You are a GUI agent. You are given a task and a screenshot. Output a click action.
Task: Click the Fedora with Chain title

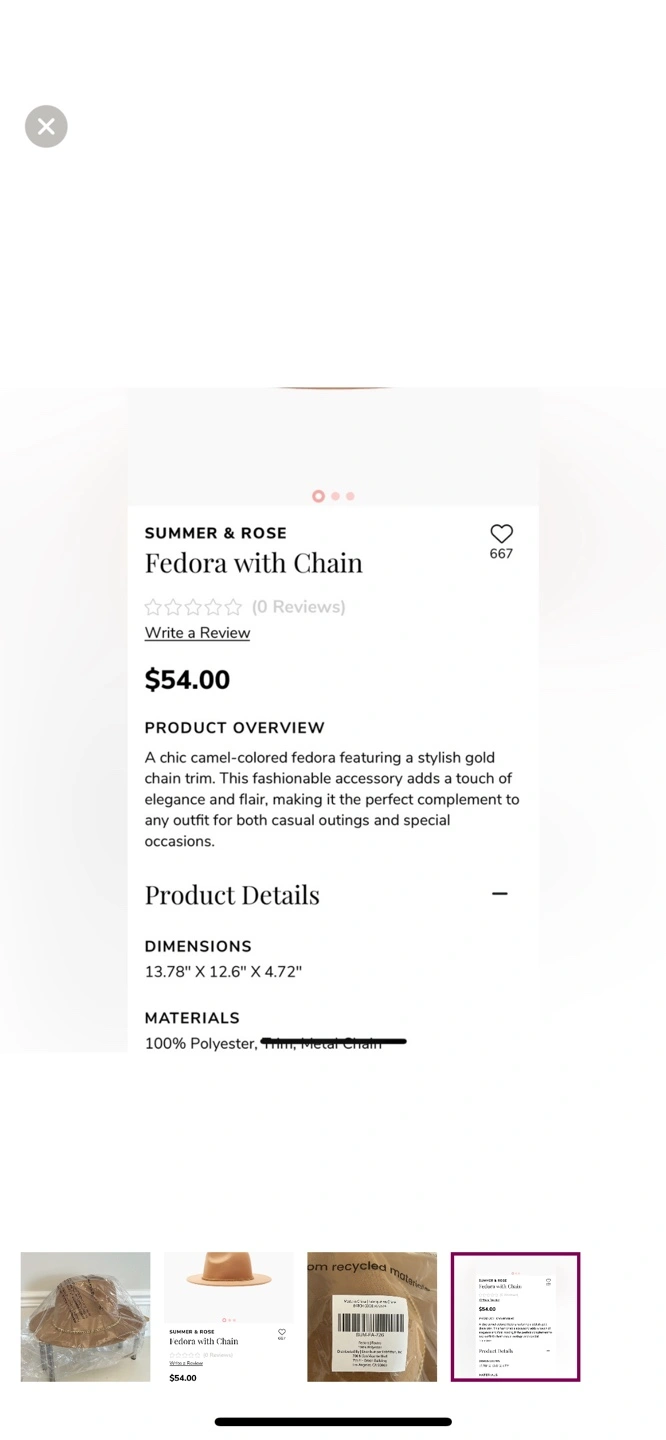pyautogui.click(x=253, y=563)
